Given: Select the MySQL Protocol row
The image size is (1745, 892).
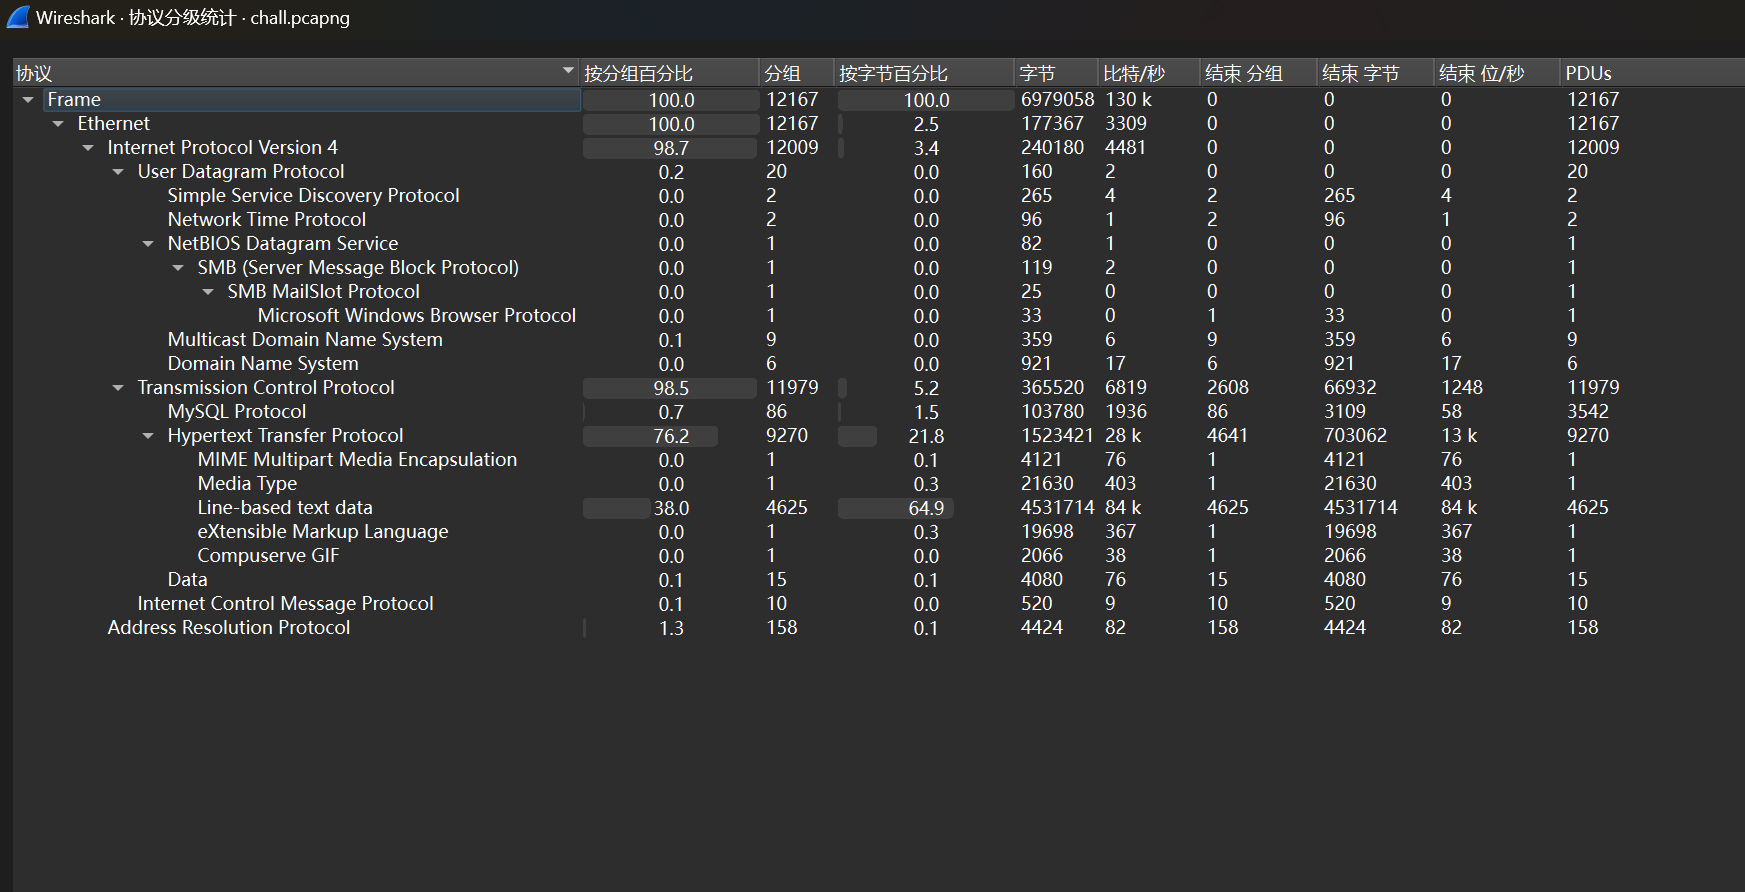Looking at the screenshot, I should pos(237,412).
